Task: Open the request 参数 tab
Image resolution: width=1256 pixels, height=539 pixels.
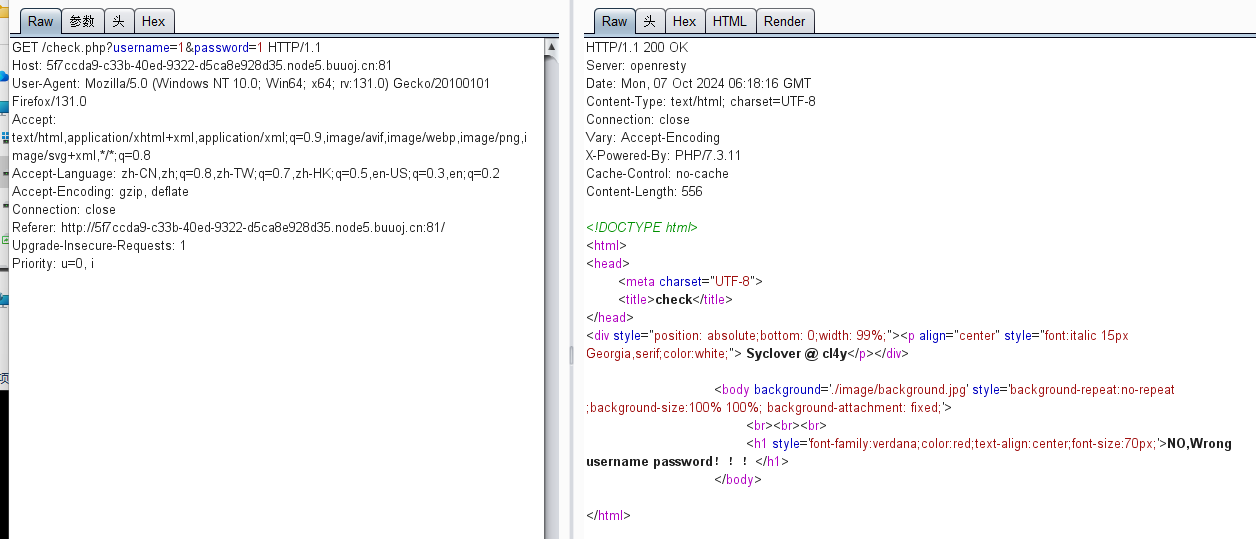Action: pyautogui.click(x=82, y=21)
